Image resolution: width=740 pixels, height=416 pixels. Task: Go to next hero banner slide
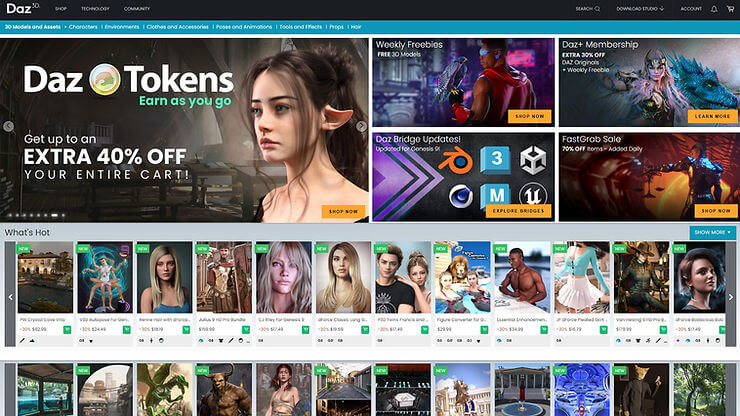(x=361, y=126)
